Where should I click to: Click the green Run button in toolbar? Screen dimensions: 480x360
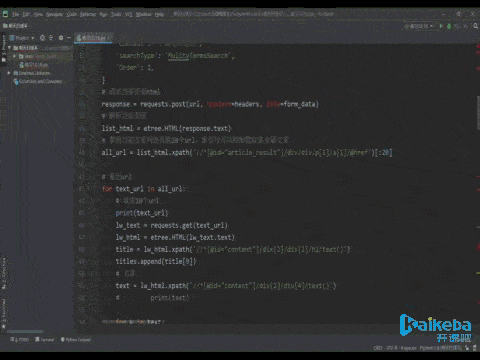pos(441,26)
